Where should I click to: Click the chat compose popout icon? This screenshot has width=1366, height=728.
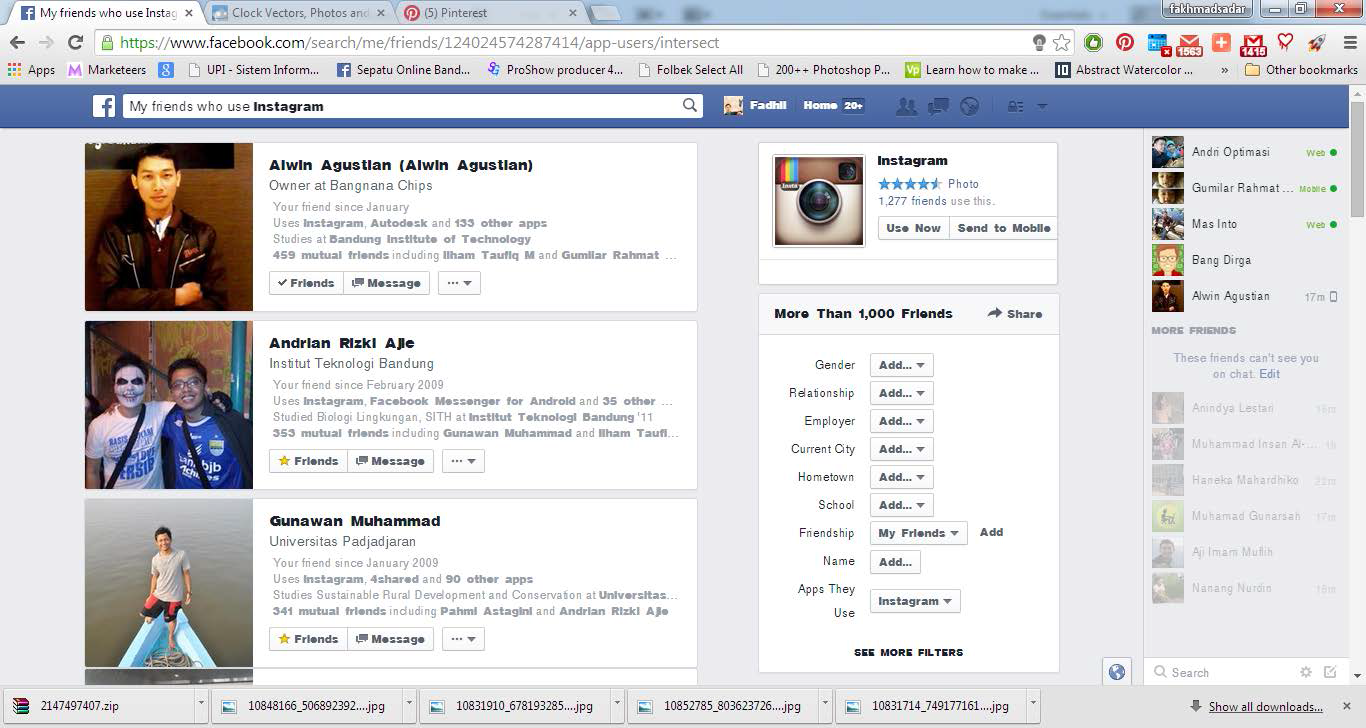pyautogui.click(x=1330, y=672)
